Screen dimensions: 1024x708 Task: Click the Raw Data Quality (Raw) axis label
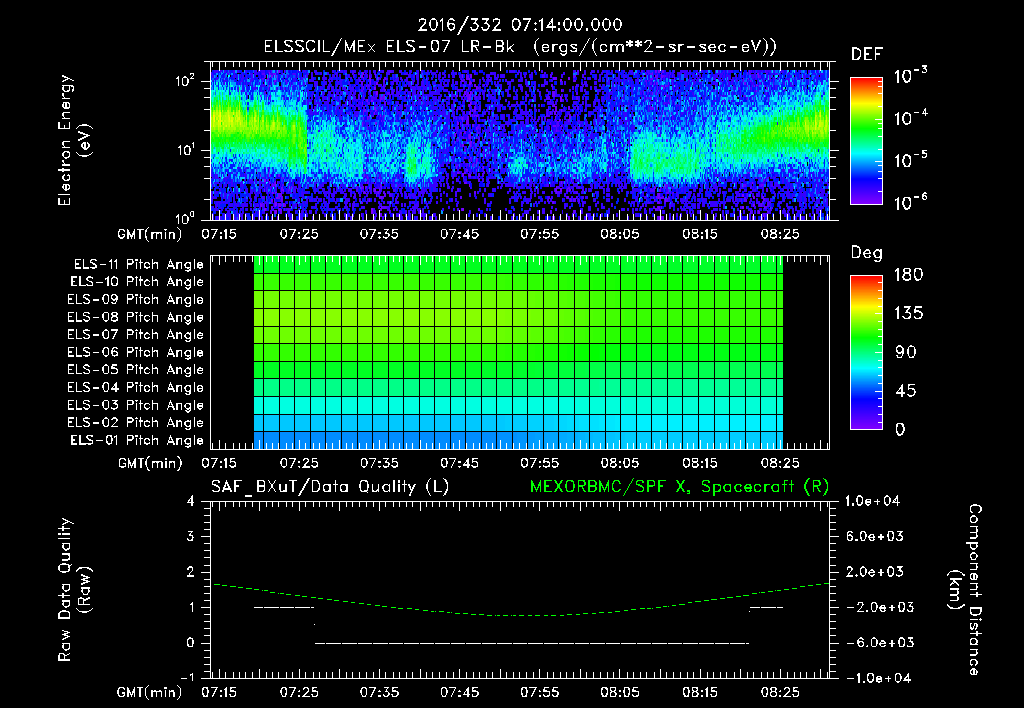(x=74, y=590)
